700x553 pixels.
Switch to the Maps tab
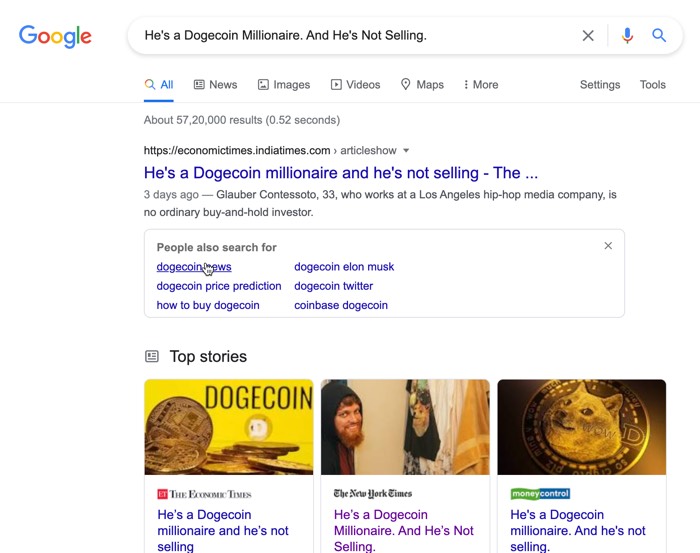[x=422, y=84]
